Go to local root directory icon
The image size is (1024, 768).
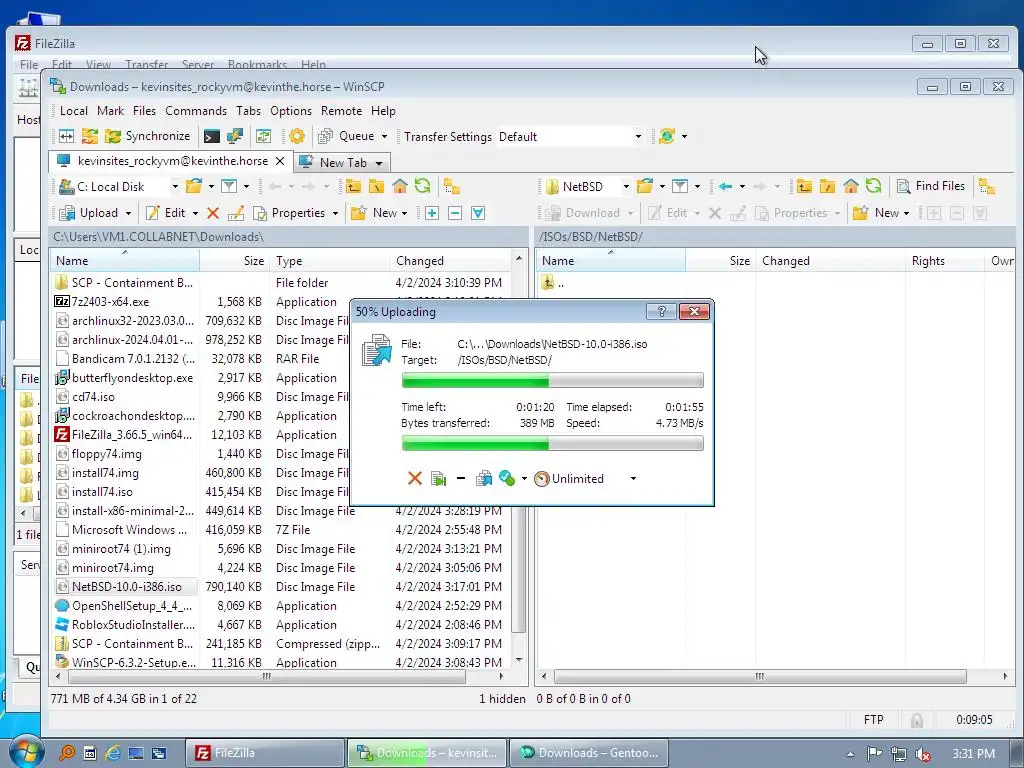(x=376, y=186)
